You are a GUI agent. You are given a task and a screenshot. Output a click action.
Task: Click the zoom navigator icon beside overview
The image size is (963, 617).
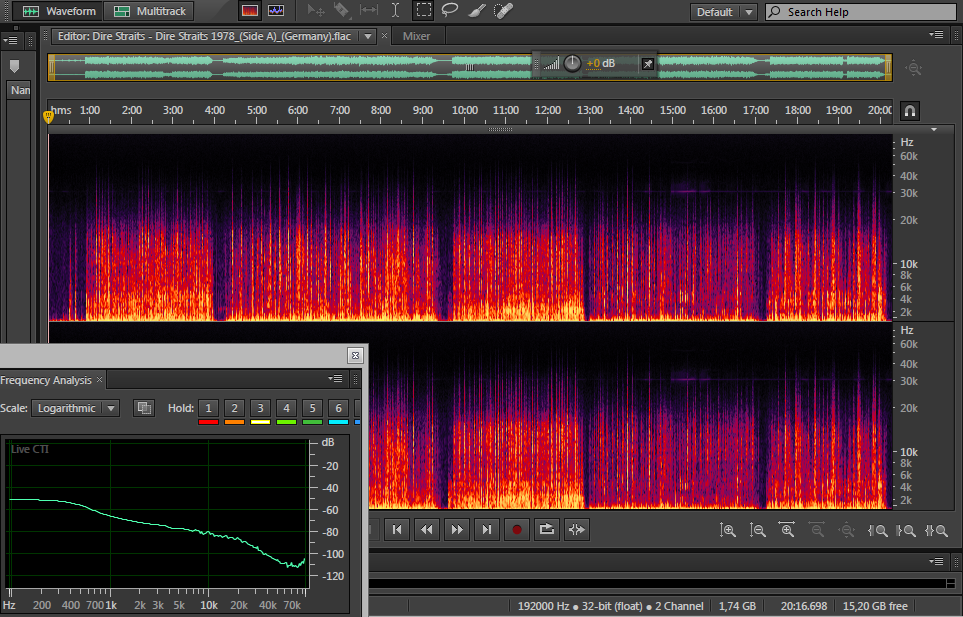pyautogui.click(x=914, y=68)
